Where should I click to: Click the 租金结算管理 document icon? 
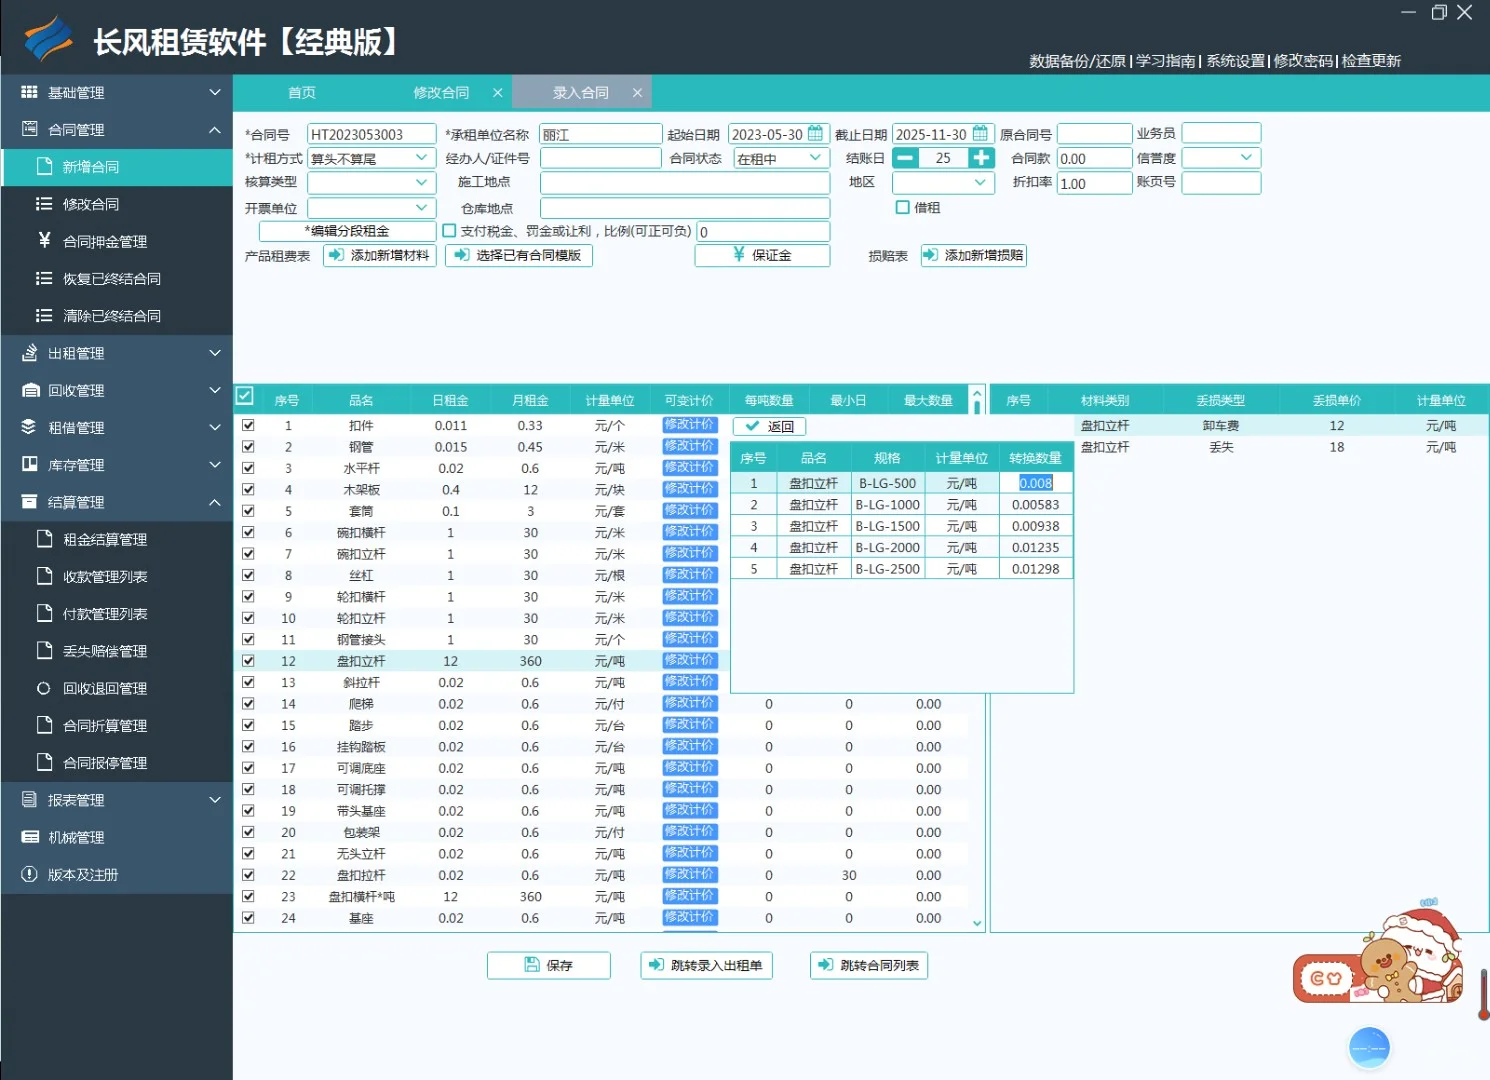[44, 539]
